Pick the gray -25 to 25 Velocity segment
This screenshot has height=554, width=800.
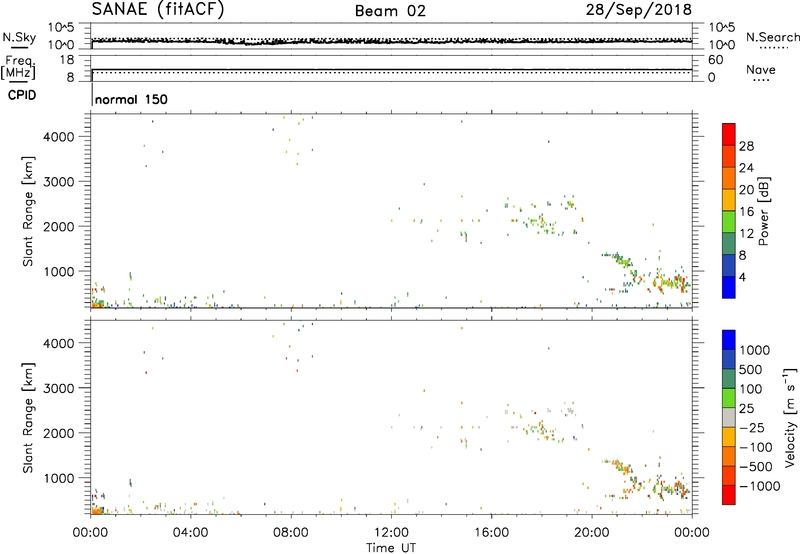729,417
